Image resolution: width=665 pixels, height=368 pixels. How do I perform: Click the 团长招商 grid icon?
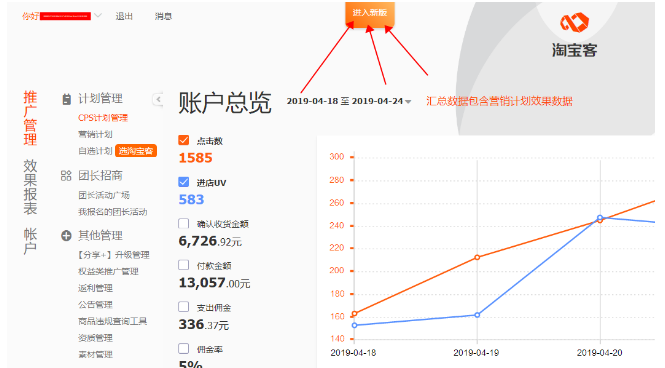point(66,176)
